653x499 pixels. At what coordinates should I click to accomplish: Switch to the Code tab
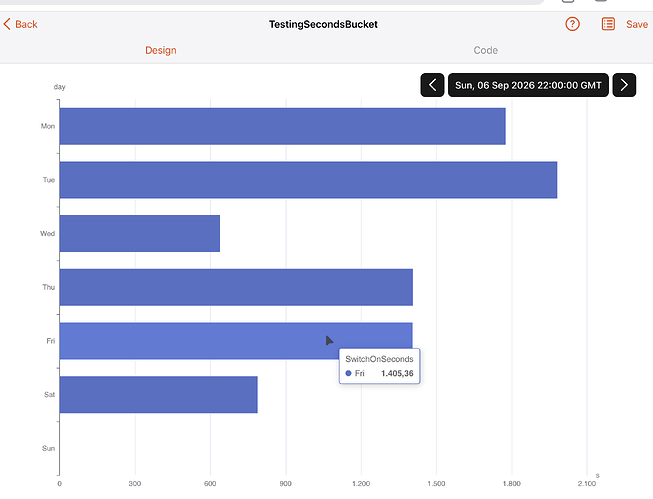click(486, 50)
